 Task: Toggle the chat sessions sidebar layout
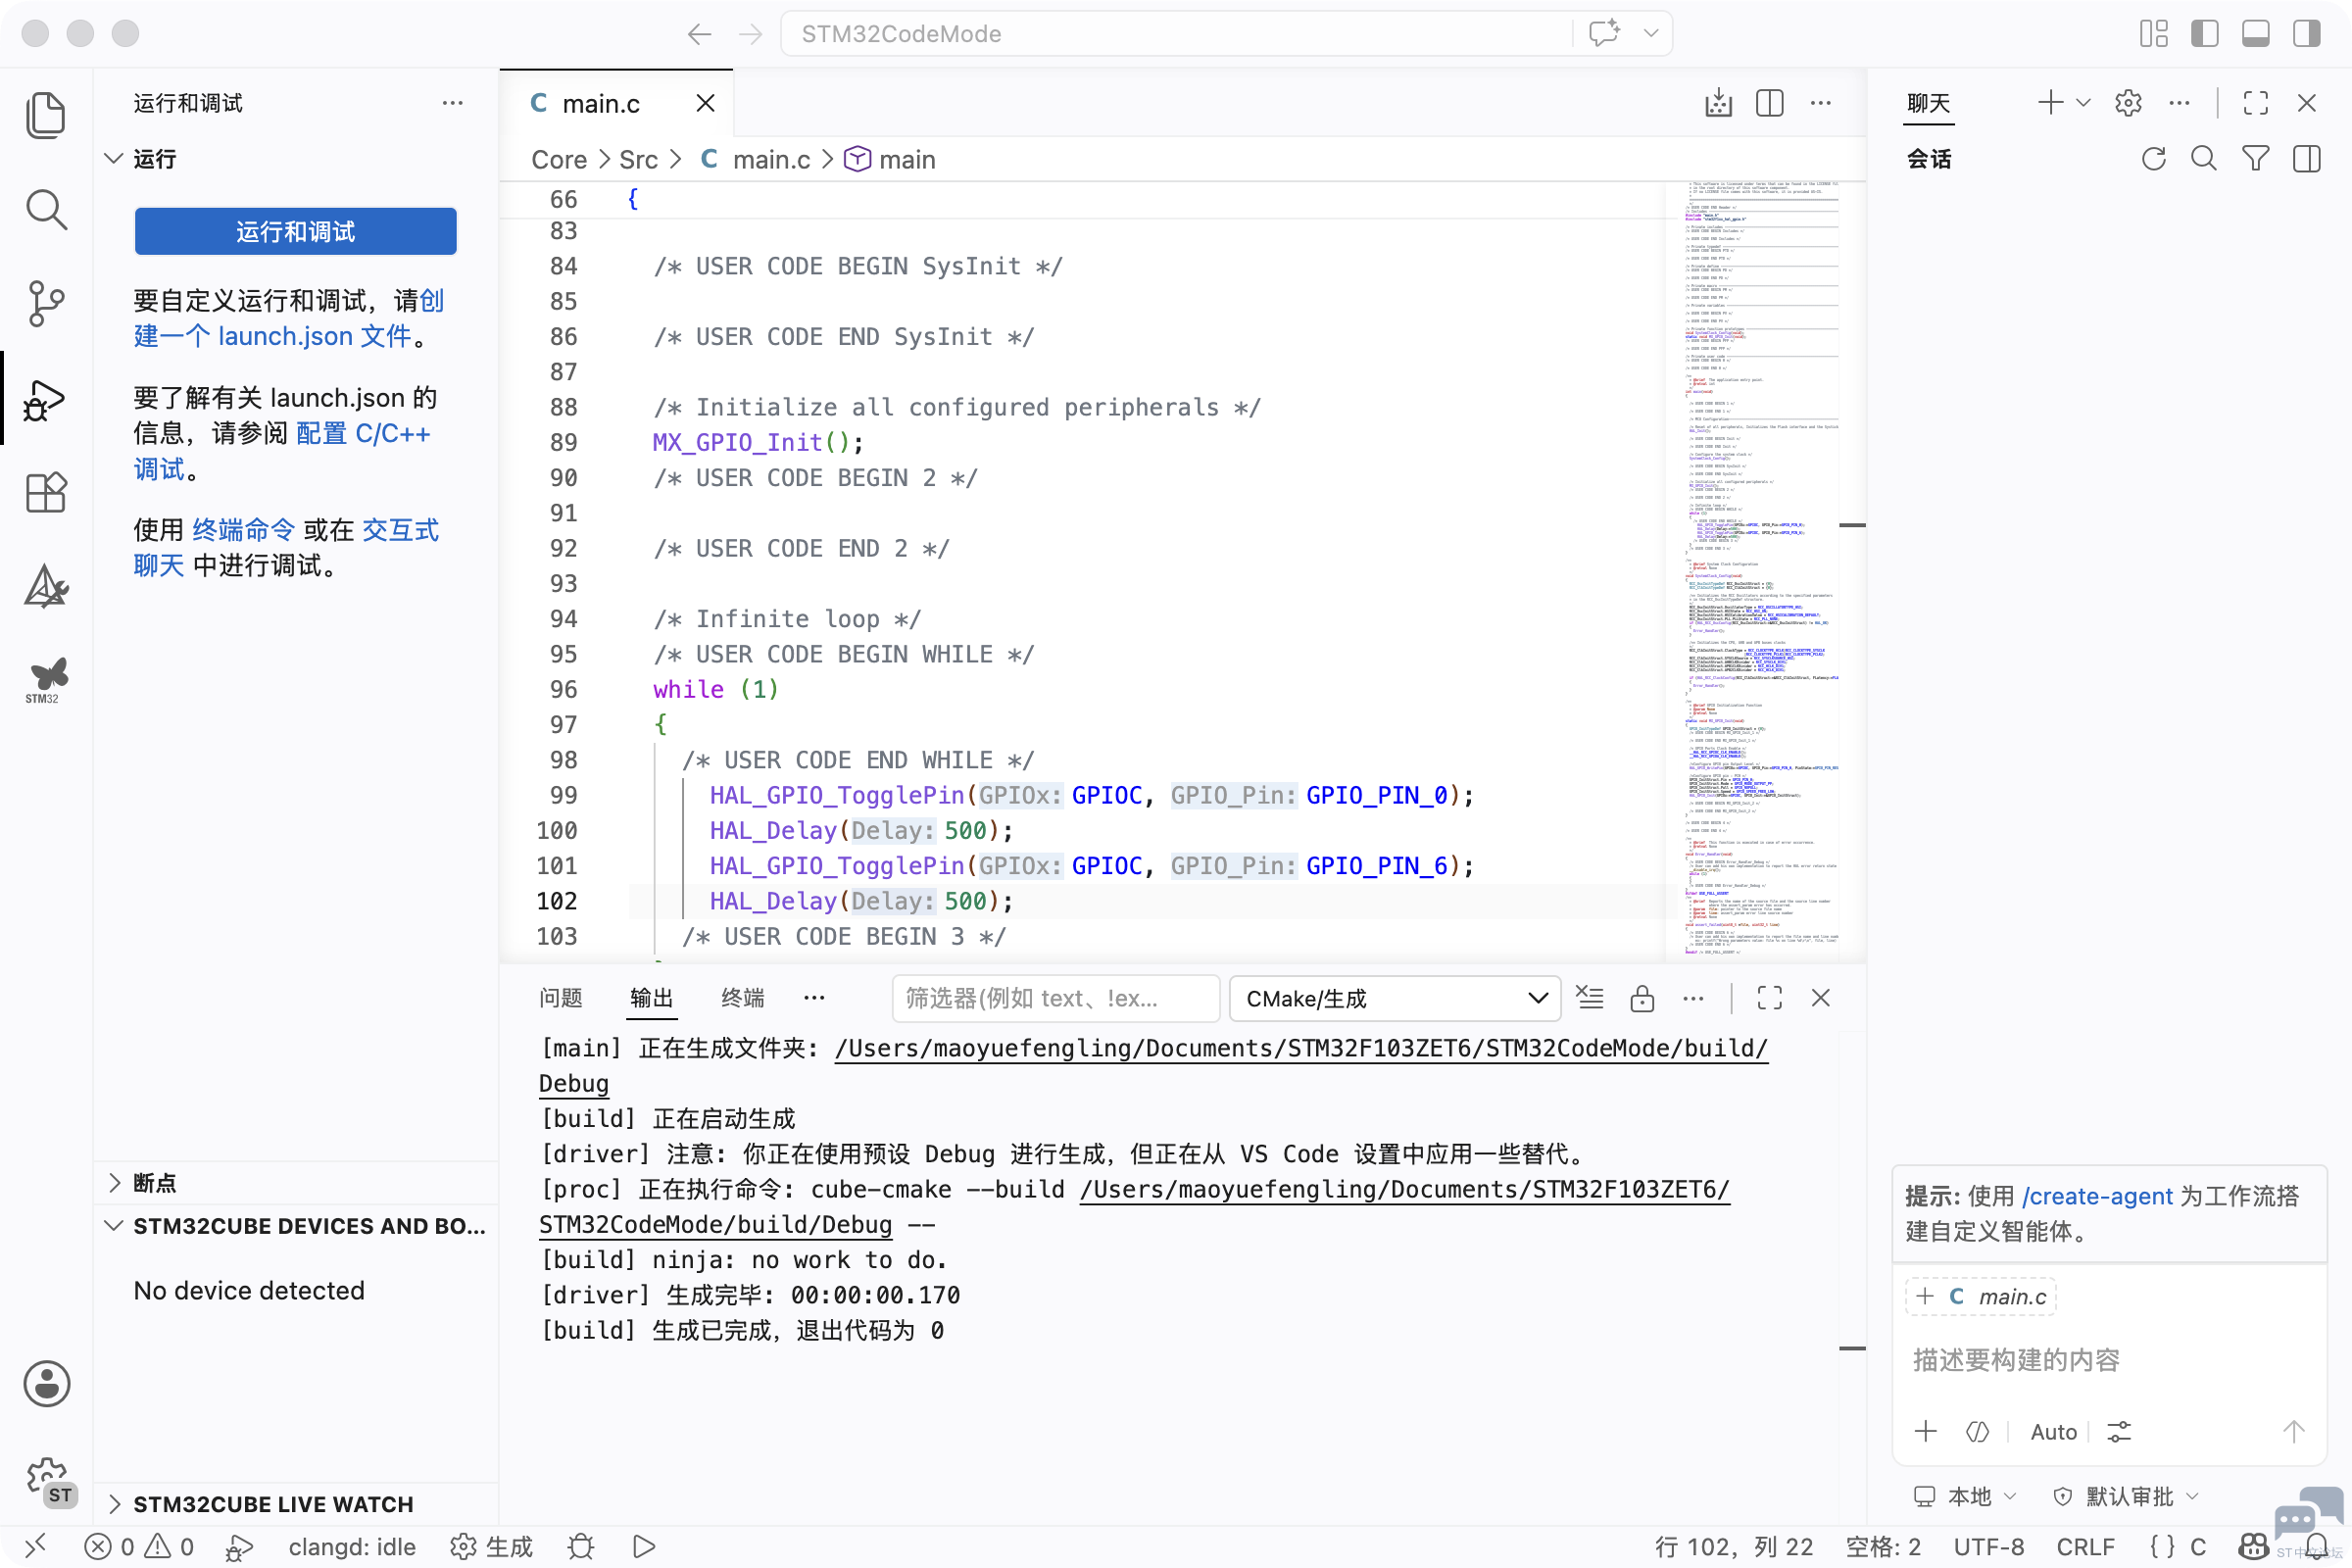click(x=2306, y=159)
